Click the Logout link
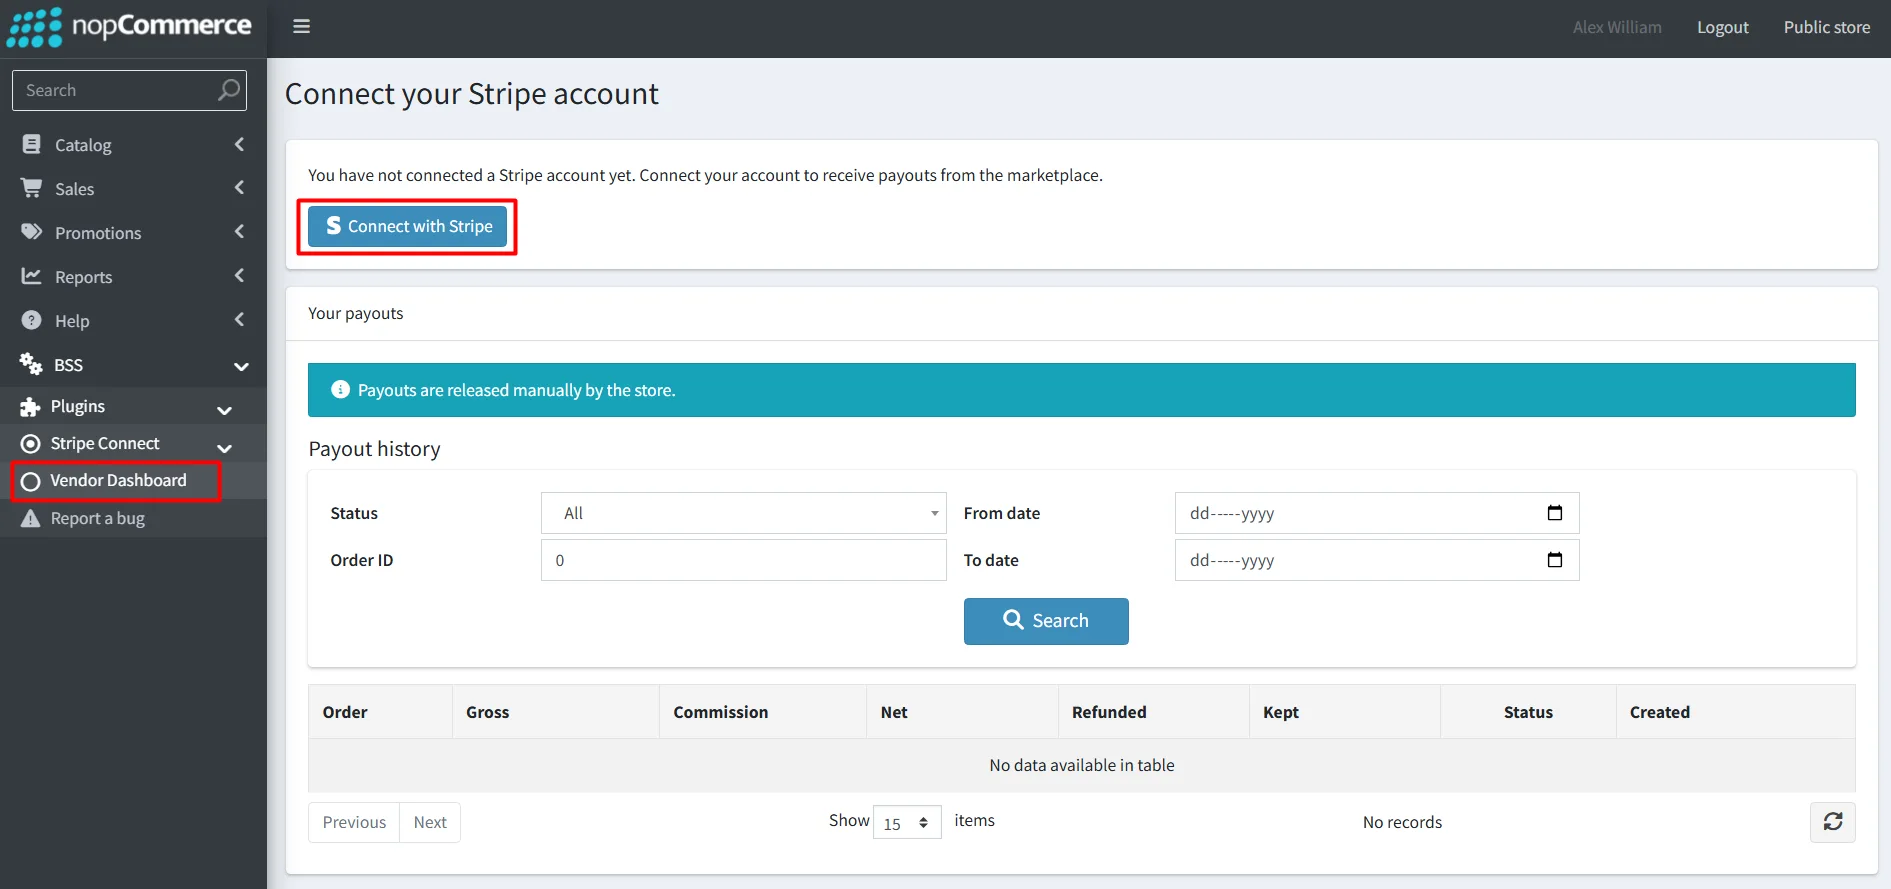This screenshot has width=1891, height=889. pos(1723,27)
